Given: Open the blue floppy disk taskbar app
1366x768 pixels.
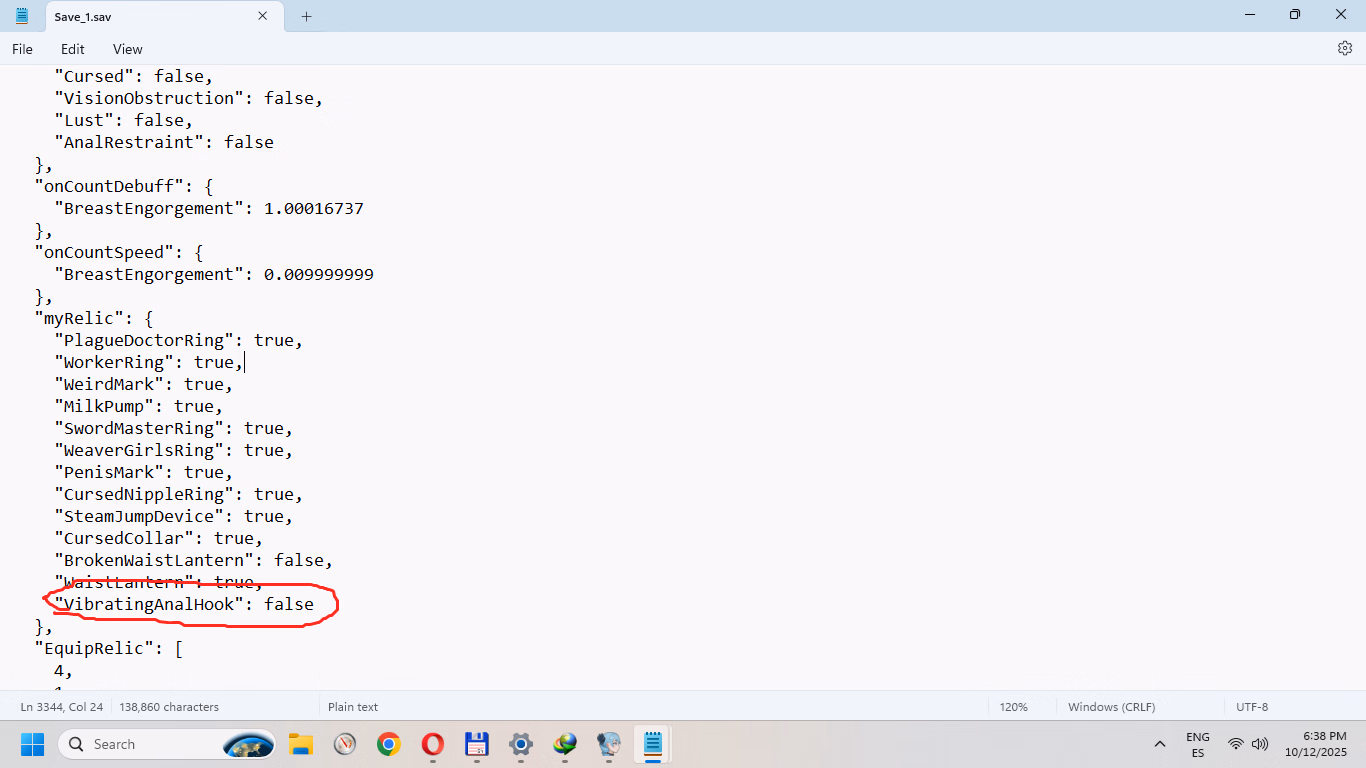Looking at the screenshot, I should coord(477,744).
